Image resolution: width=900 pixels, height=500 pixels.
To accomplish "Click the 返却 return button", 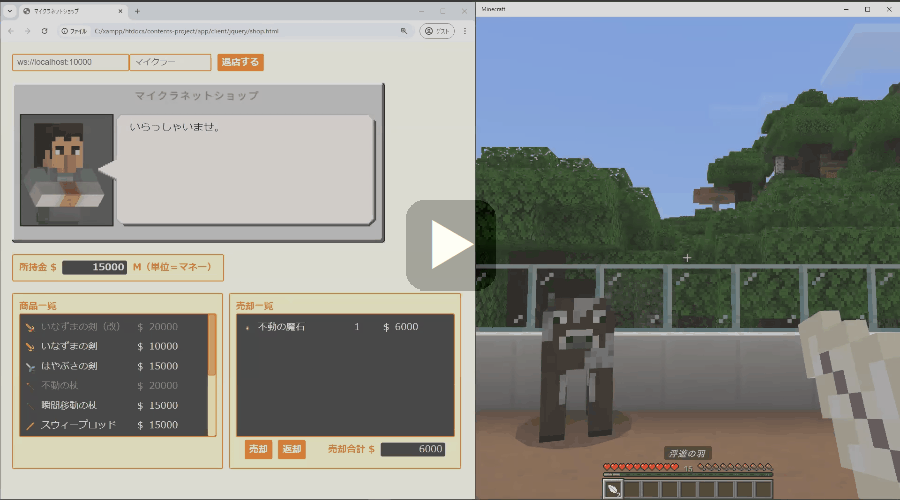I will coord(292,449).
